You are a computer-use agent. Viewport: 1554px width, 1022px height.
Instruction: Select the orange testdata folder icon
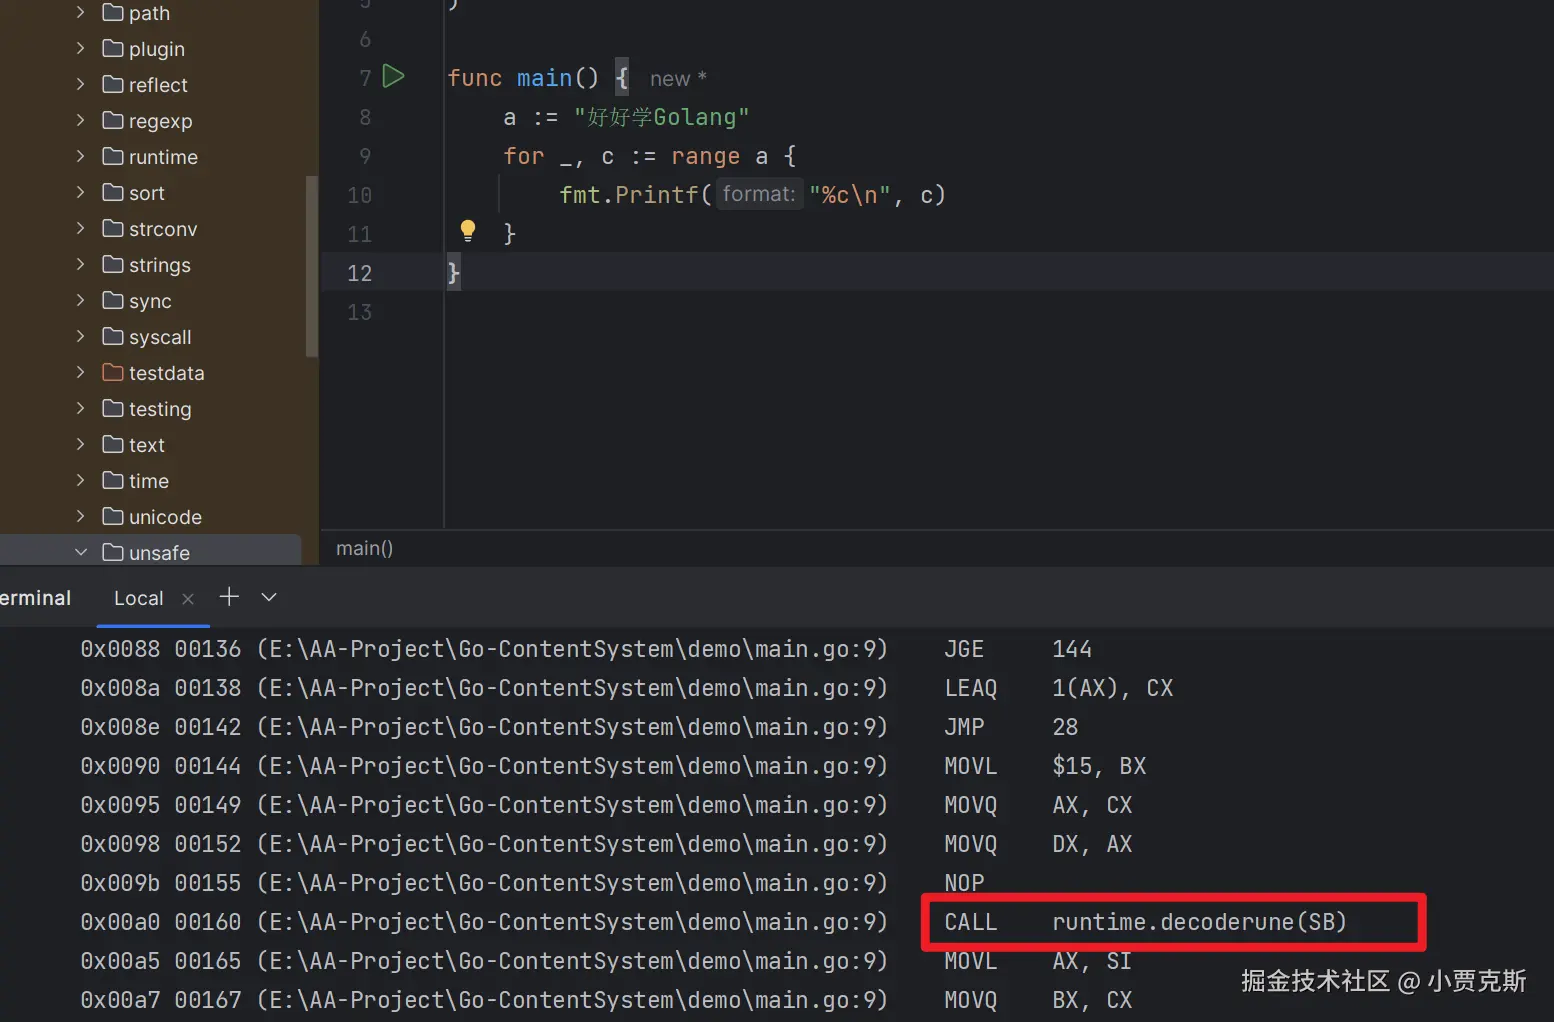(113, 372)
